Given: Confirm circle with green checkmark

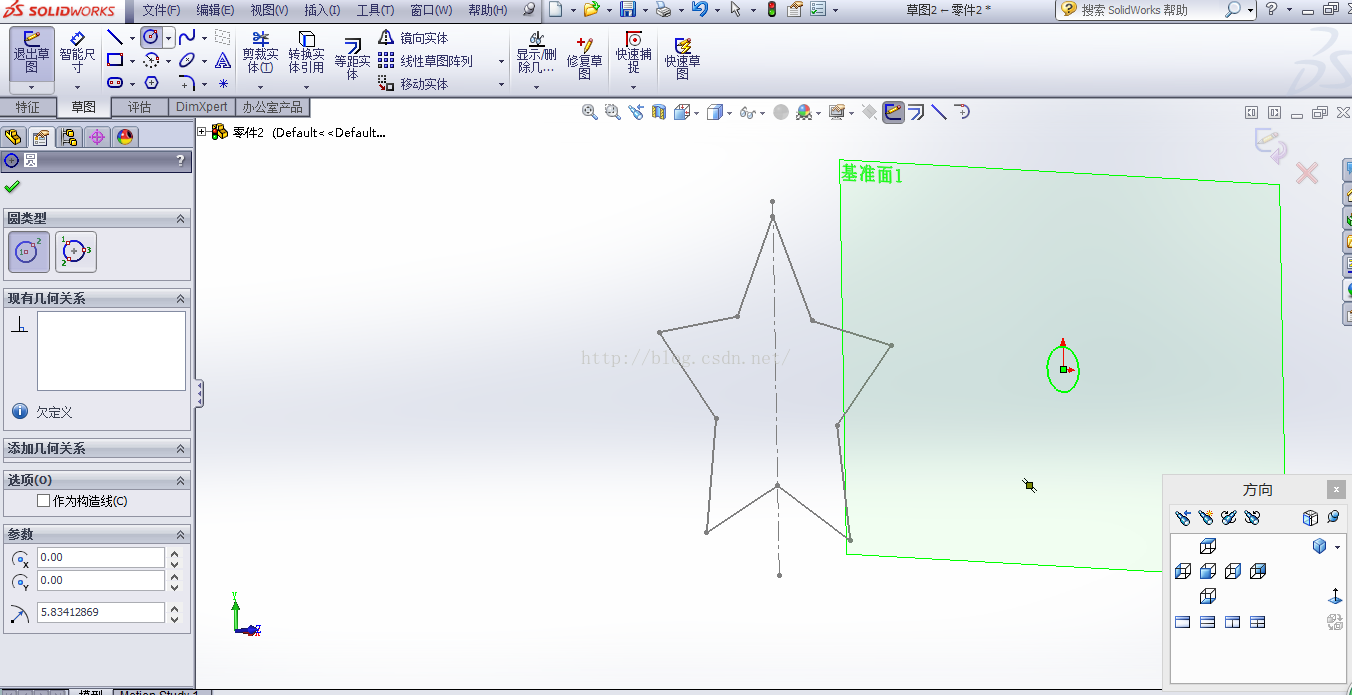Looking at the screenshot, I should click(x=12, y=186).
